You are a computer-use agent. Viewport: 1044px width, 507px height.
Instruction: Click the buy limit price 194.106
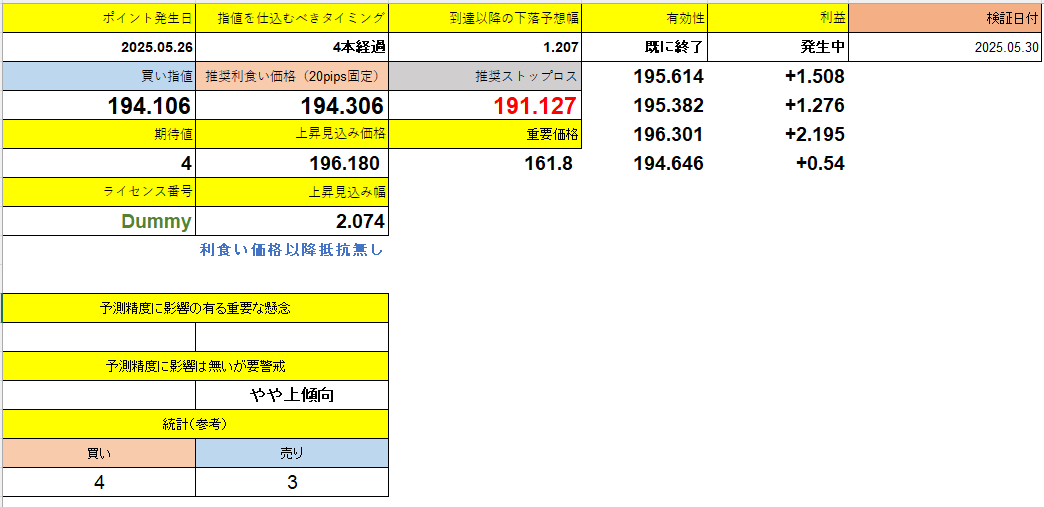click(99, 105)
